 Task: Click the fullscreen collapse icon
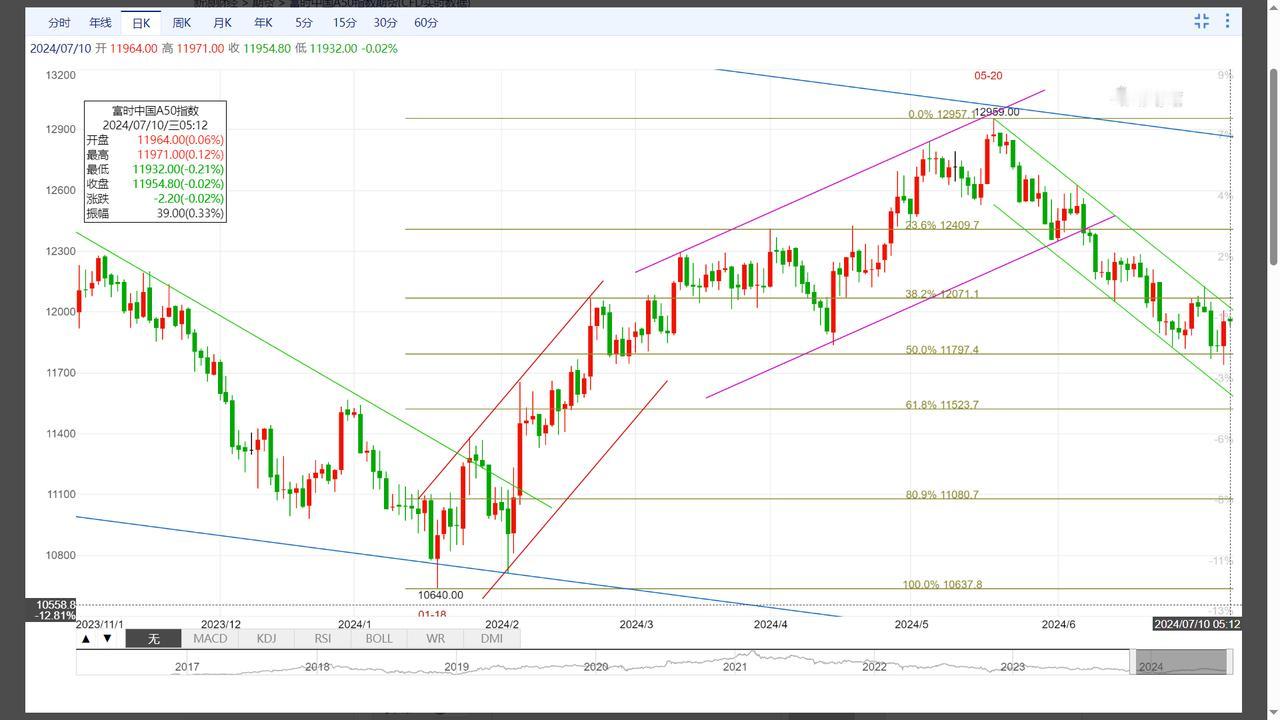pyautogui.click(x=1201, y=21)
